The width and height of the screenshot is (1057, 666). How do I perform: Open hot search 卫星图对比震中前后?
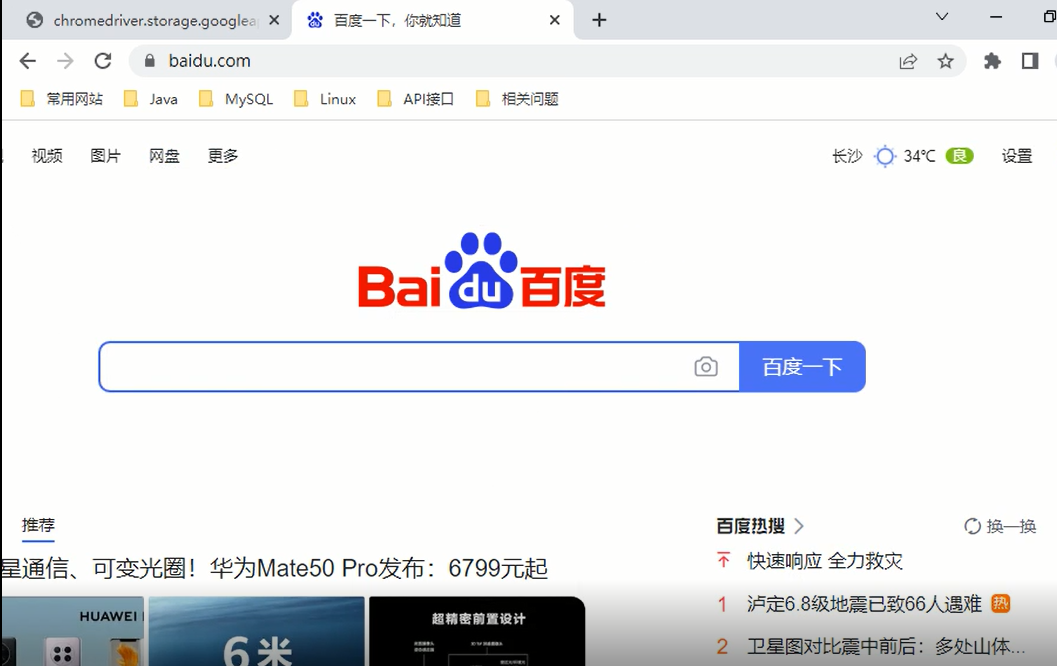(886, 646)
